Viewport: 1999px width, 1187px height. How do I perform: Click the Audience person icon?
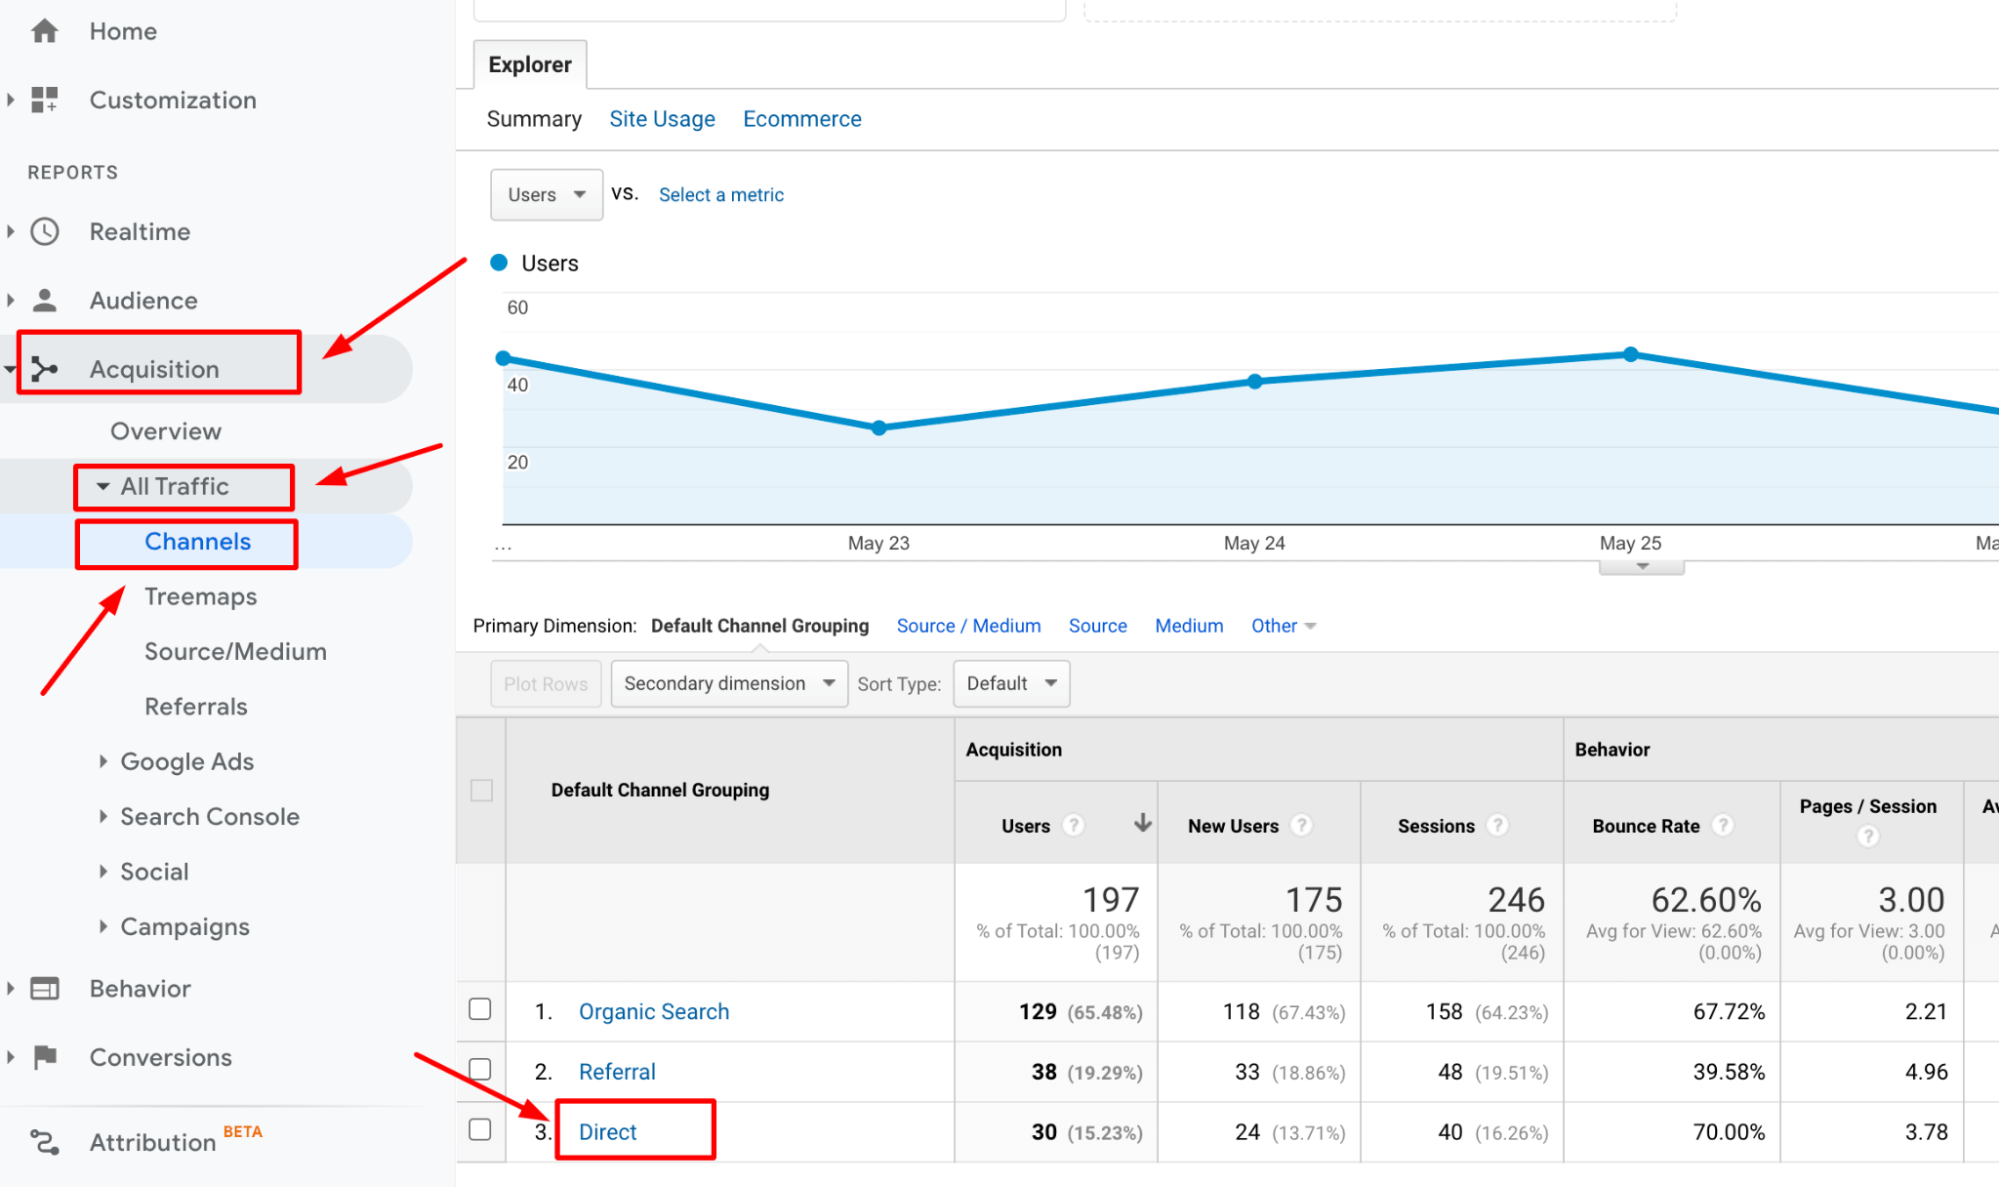click(45, 300)
